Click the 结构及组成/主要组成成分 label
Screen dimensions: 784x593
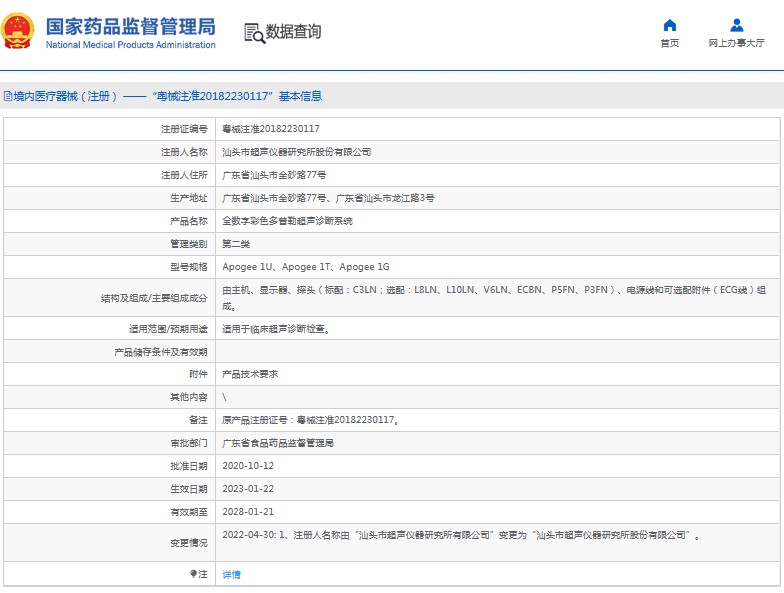tap(154, 298)
